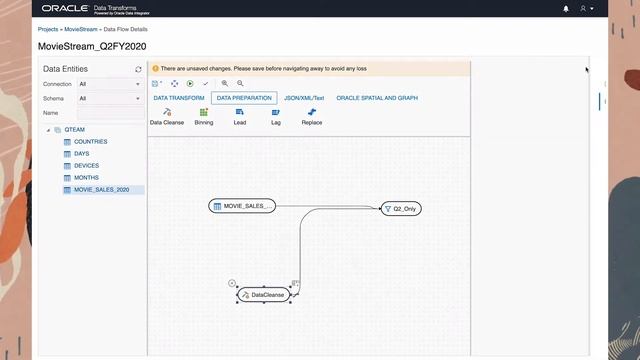Select the COUNTRIES entity label
Screen dimensions: 640x360
pos(91,142)
